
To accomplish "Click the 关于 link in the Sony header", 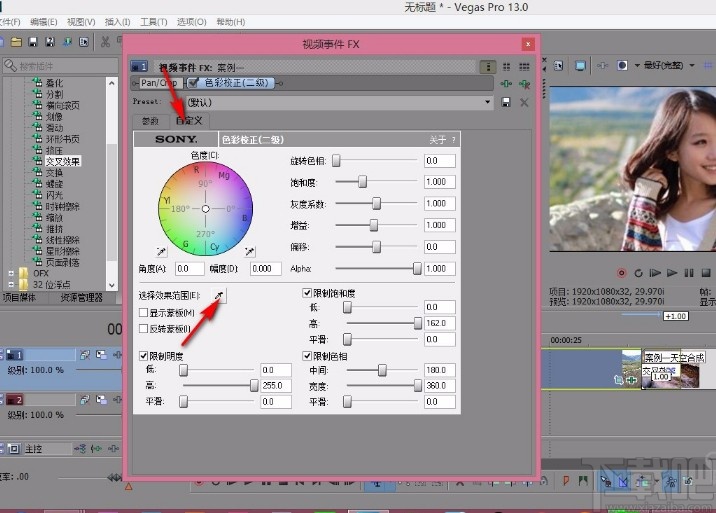I will [x=439, y=140].
